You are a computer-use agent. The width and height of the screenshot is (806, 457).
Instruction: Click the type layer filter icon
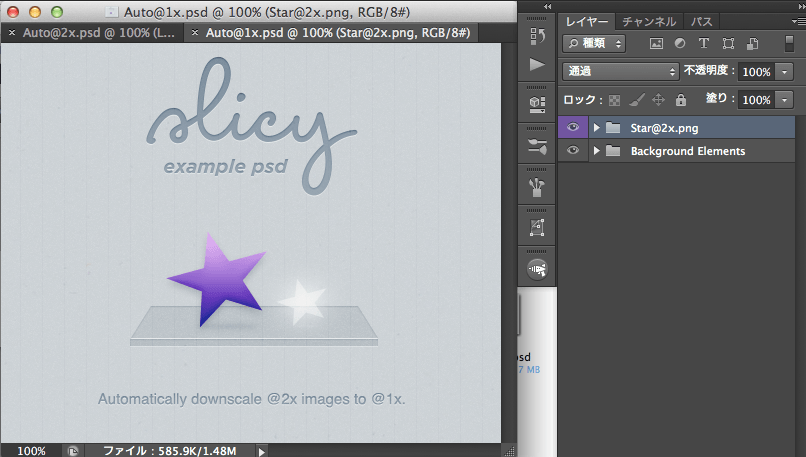coord(703,44)
